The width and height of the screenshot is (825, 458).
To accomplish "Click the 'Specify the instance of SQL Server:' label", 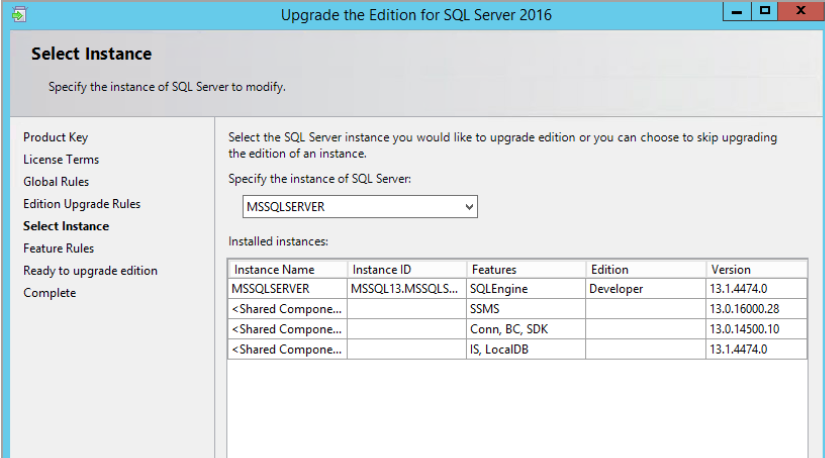I will coord(319,179).
